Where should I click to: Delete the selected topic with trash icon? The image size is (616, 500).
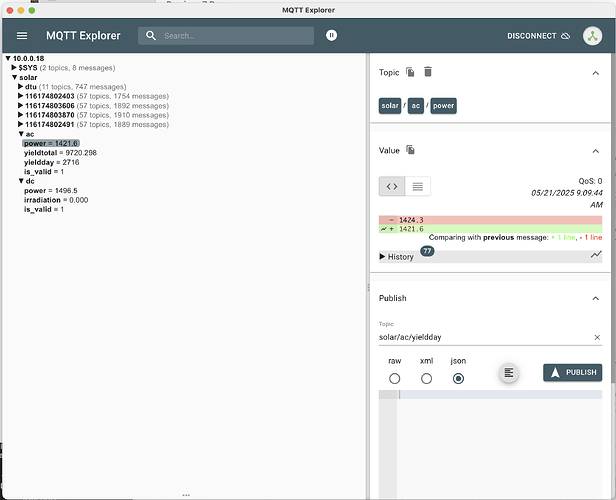click(x=428, y=72)
